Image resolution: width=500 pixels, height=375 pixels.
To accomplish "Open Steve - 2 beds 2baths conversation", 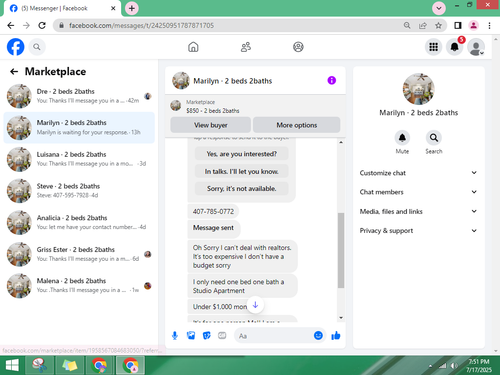I will pos(79,191).
